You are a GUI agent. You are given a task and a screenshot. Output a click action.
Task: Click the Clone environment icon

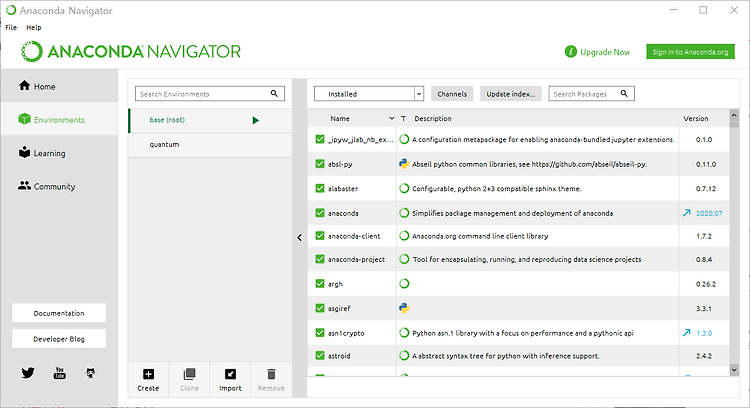[x=189, y=374]
